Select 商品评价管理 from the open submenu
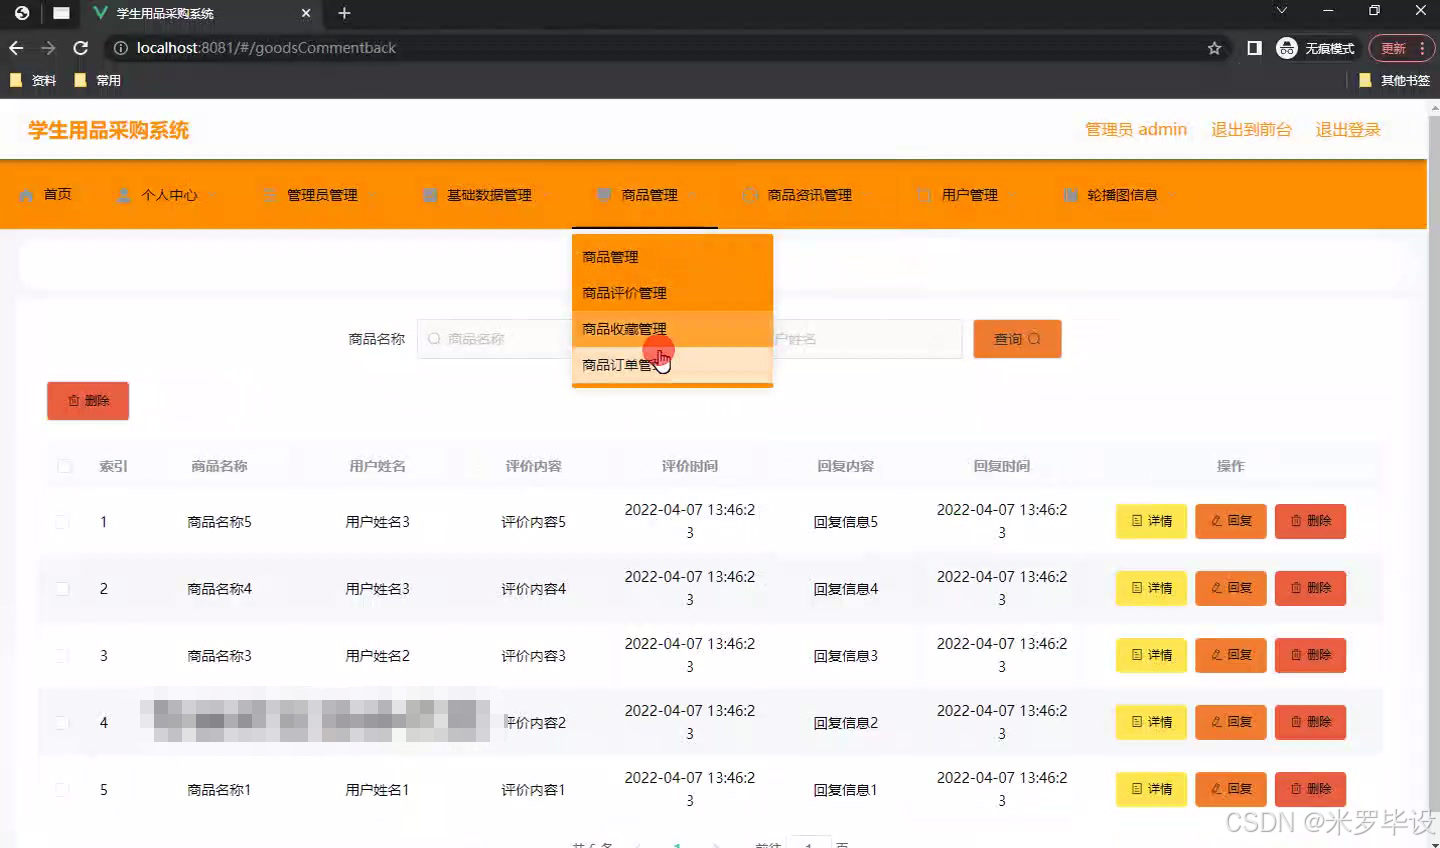The width and height of the screenshot is (1440, 848). (622, 292)
